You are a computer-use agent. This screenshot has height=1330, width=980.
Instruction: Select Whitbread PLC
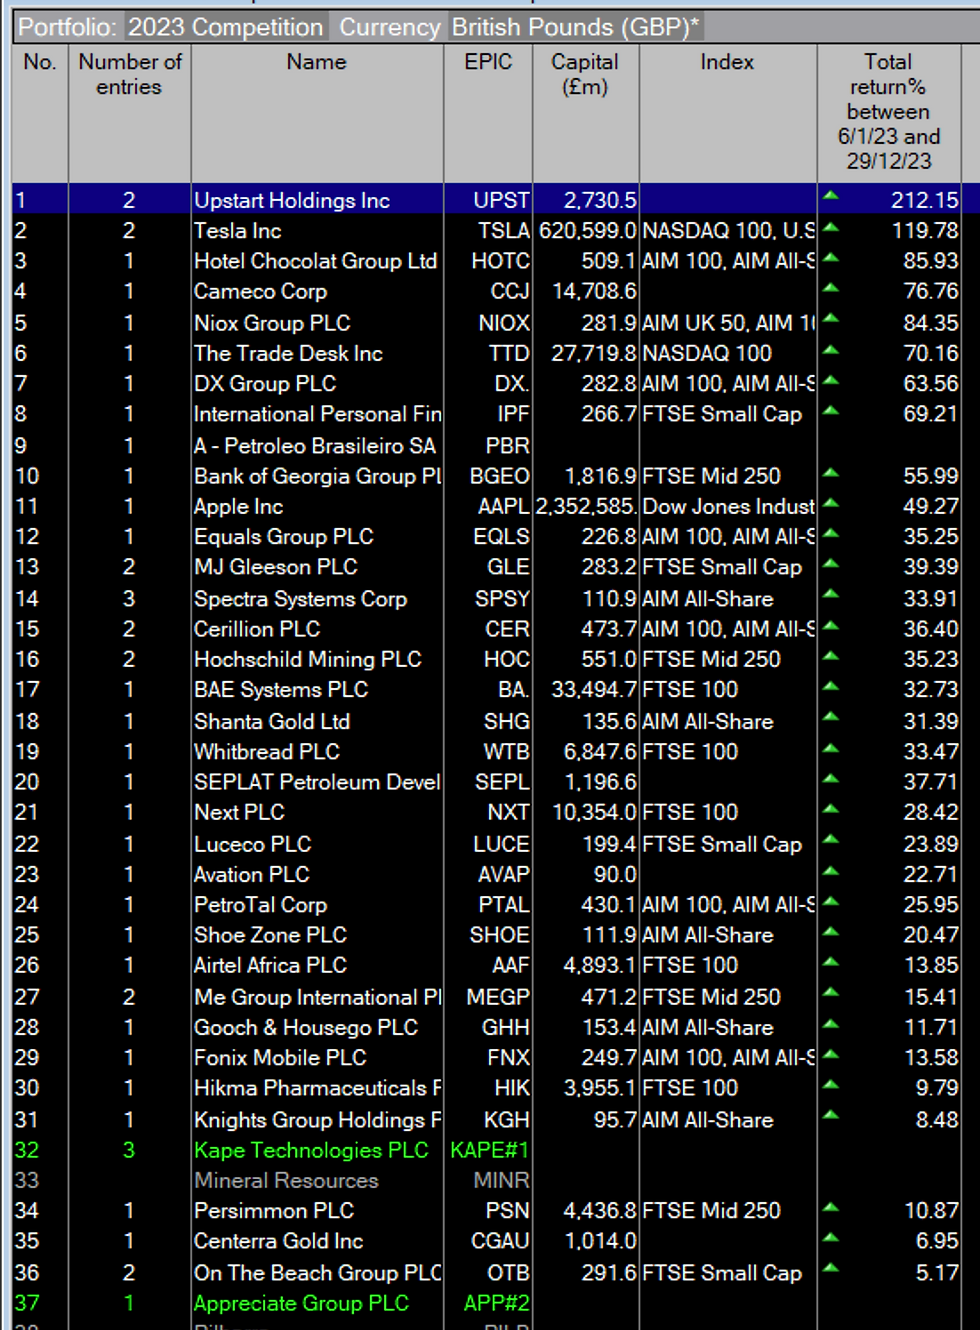click(266, 751)
